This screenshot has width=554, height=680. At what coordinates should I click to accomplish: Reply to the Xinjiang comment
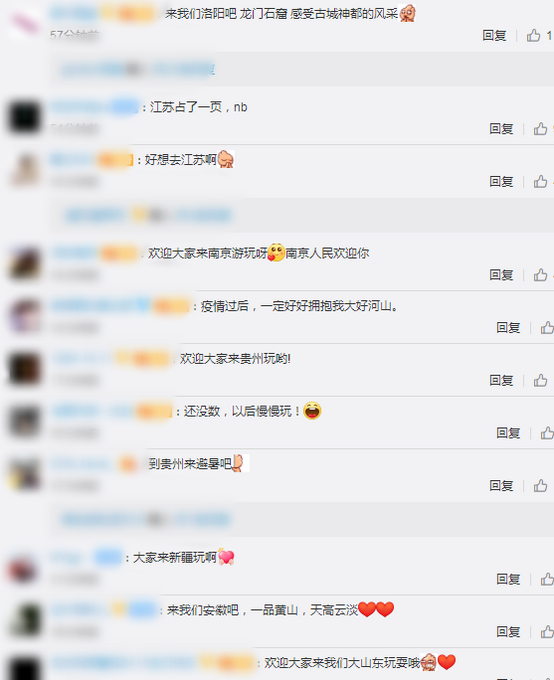pyautogui.click(x=508, y=579)
